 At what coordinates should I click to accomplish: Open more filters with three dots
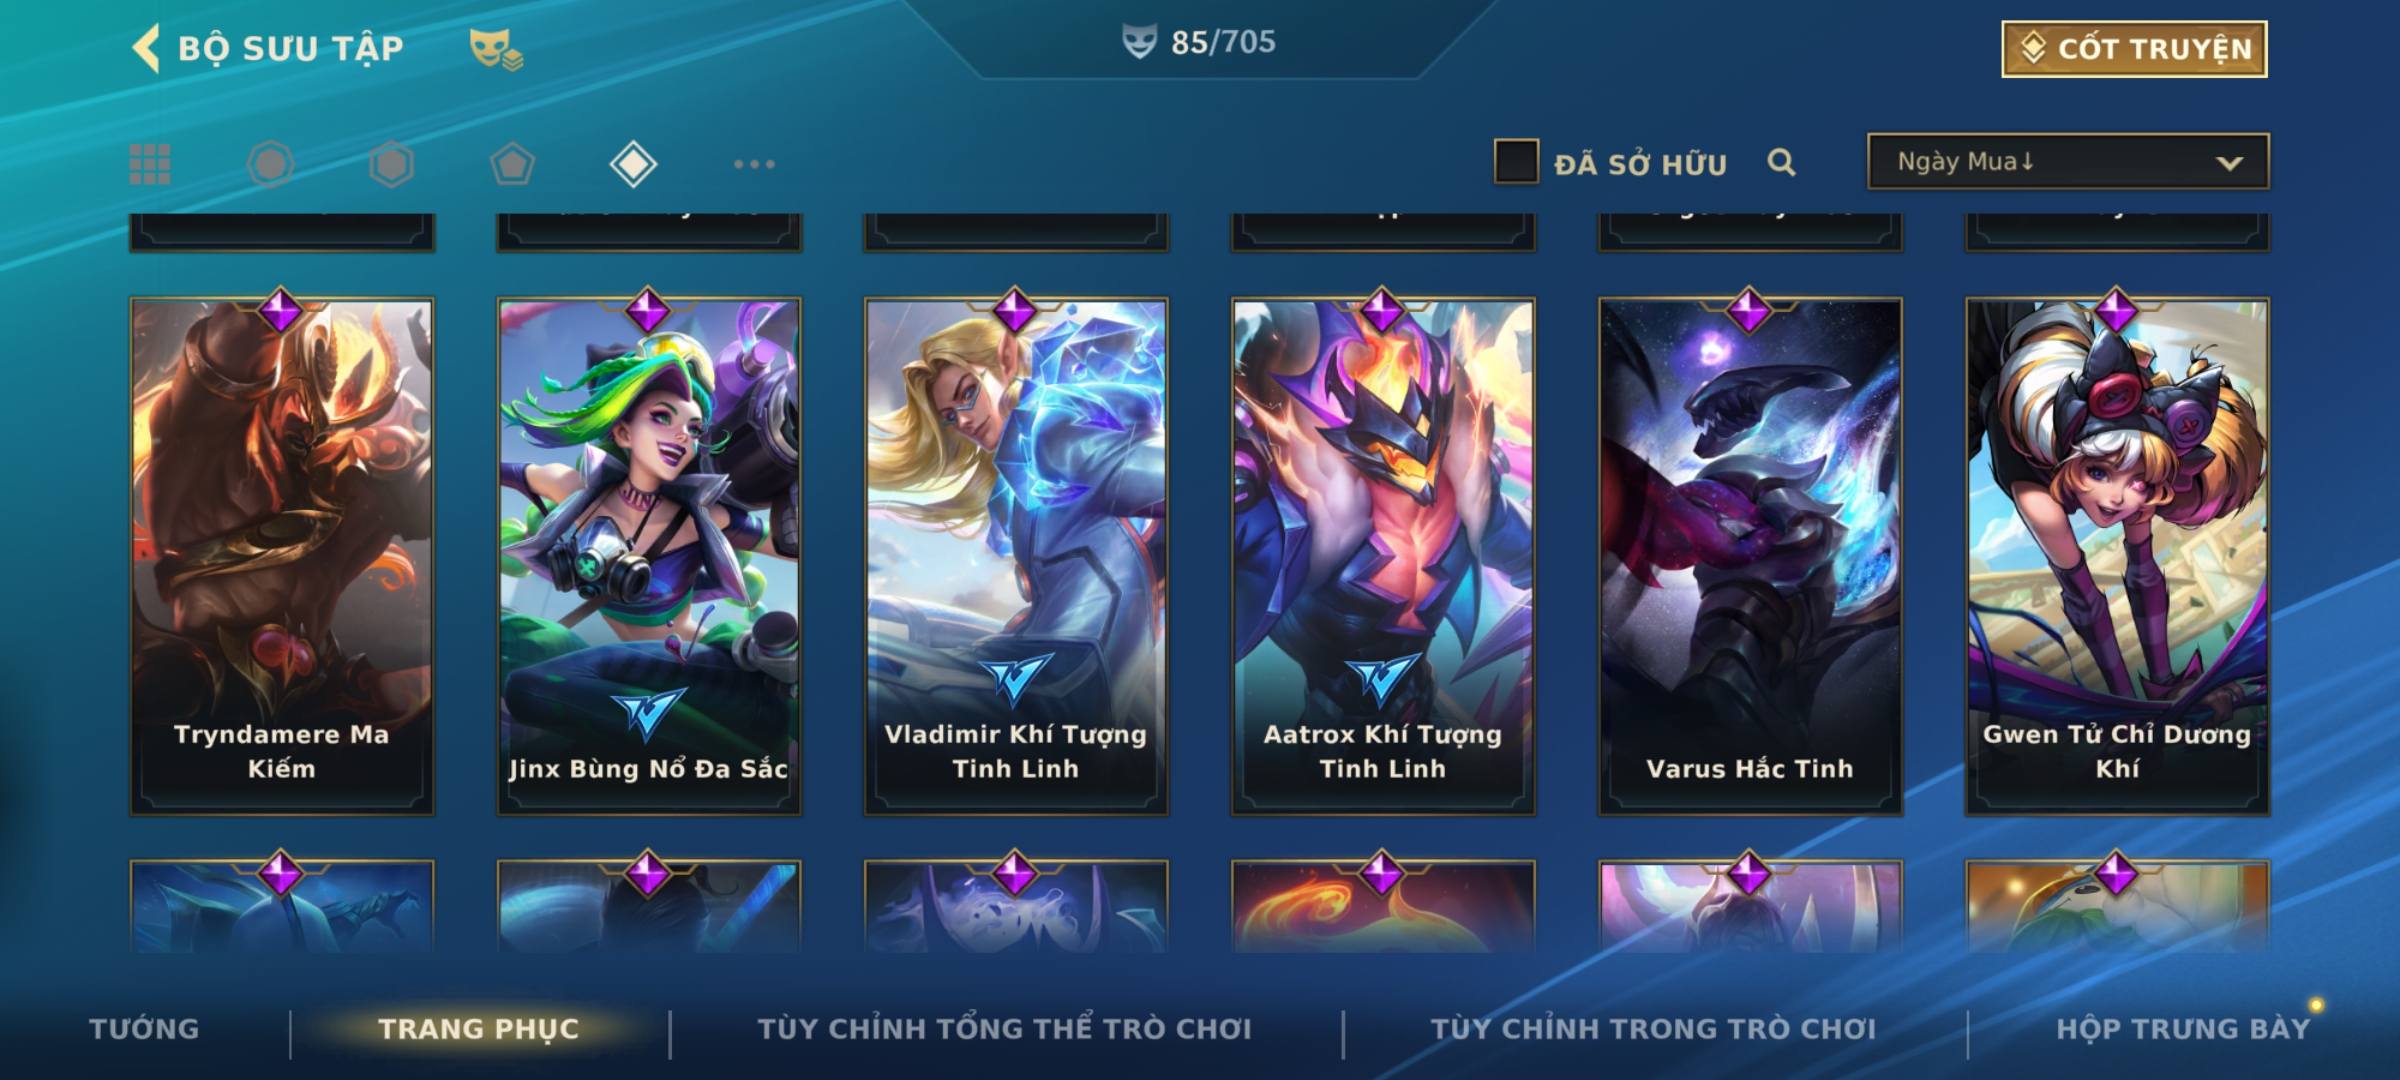[x=754, y=164]
